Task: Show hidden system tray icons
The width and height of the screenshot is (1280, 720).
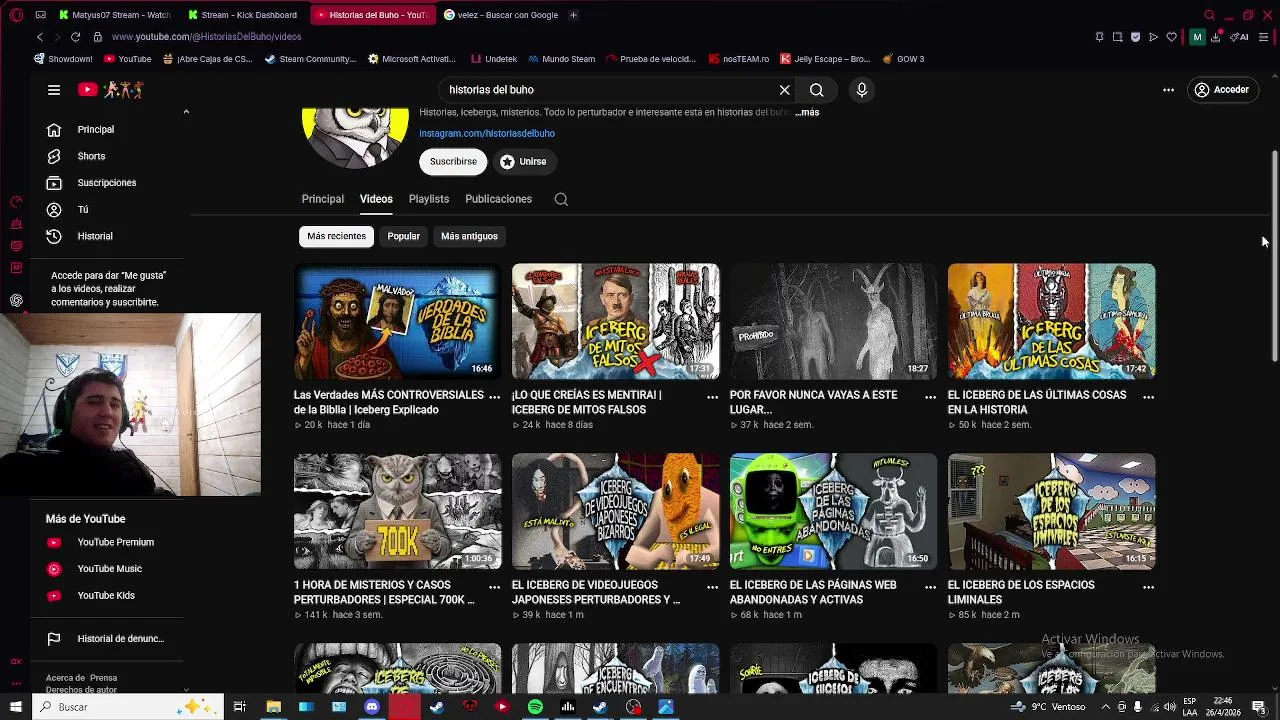Action: [x=1105, y=707]
